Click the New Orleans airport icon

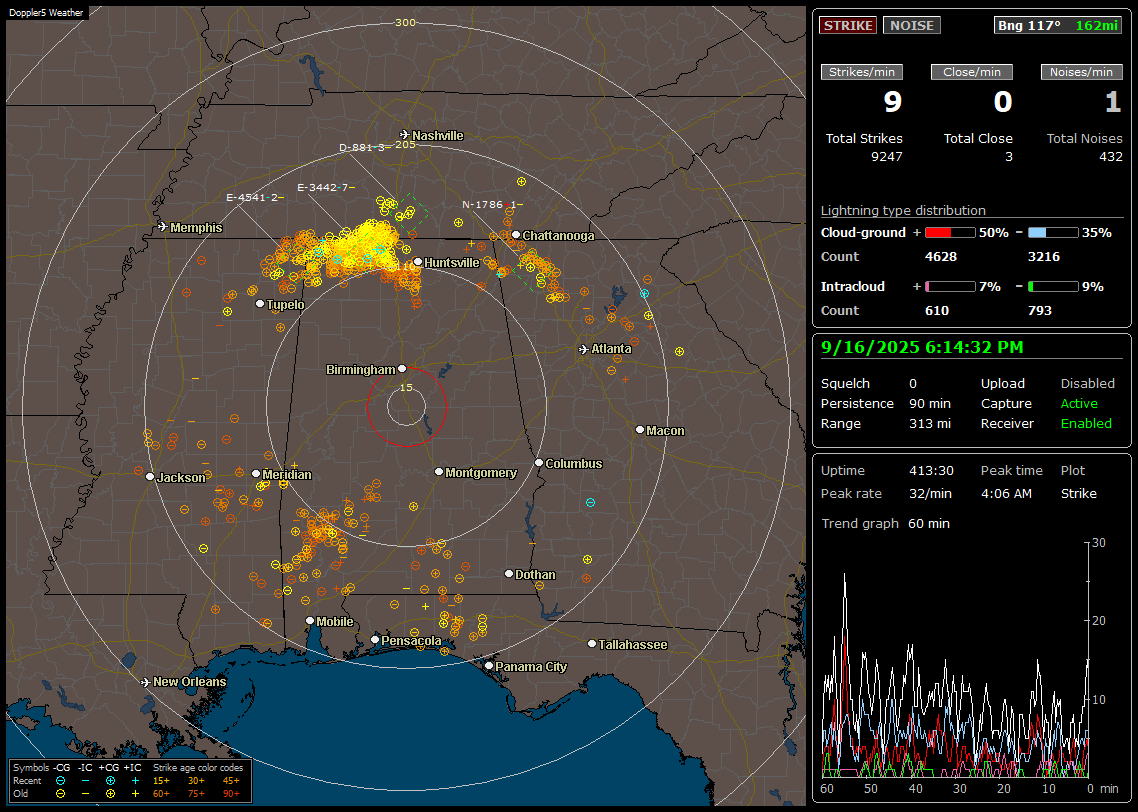click(x=146, y=682)
